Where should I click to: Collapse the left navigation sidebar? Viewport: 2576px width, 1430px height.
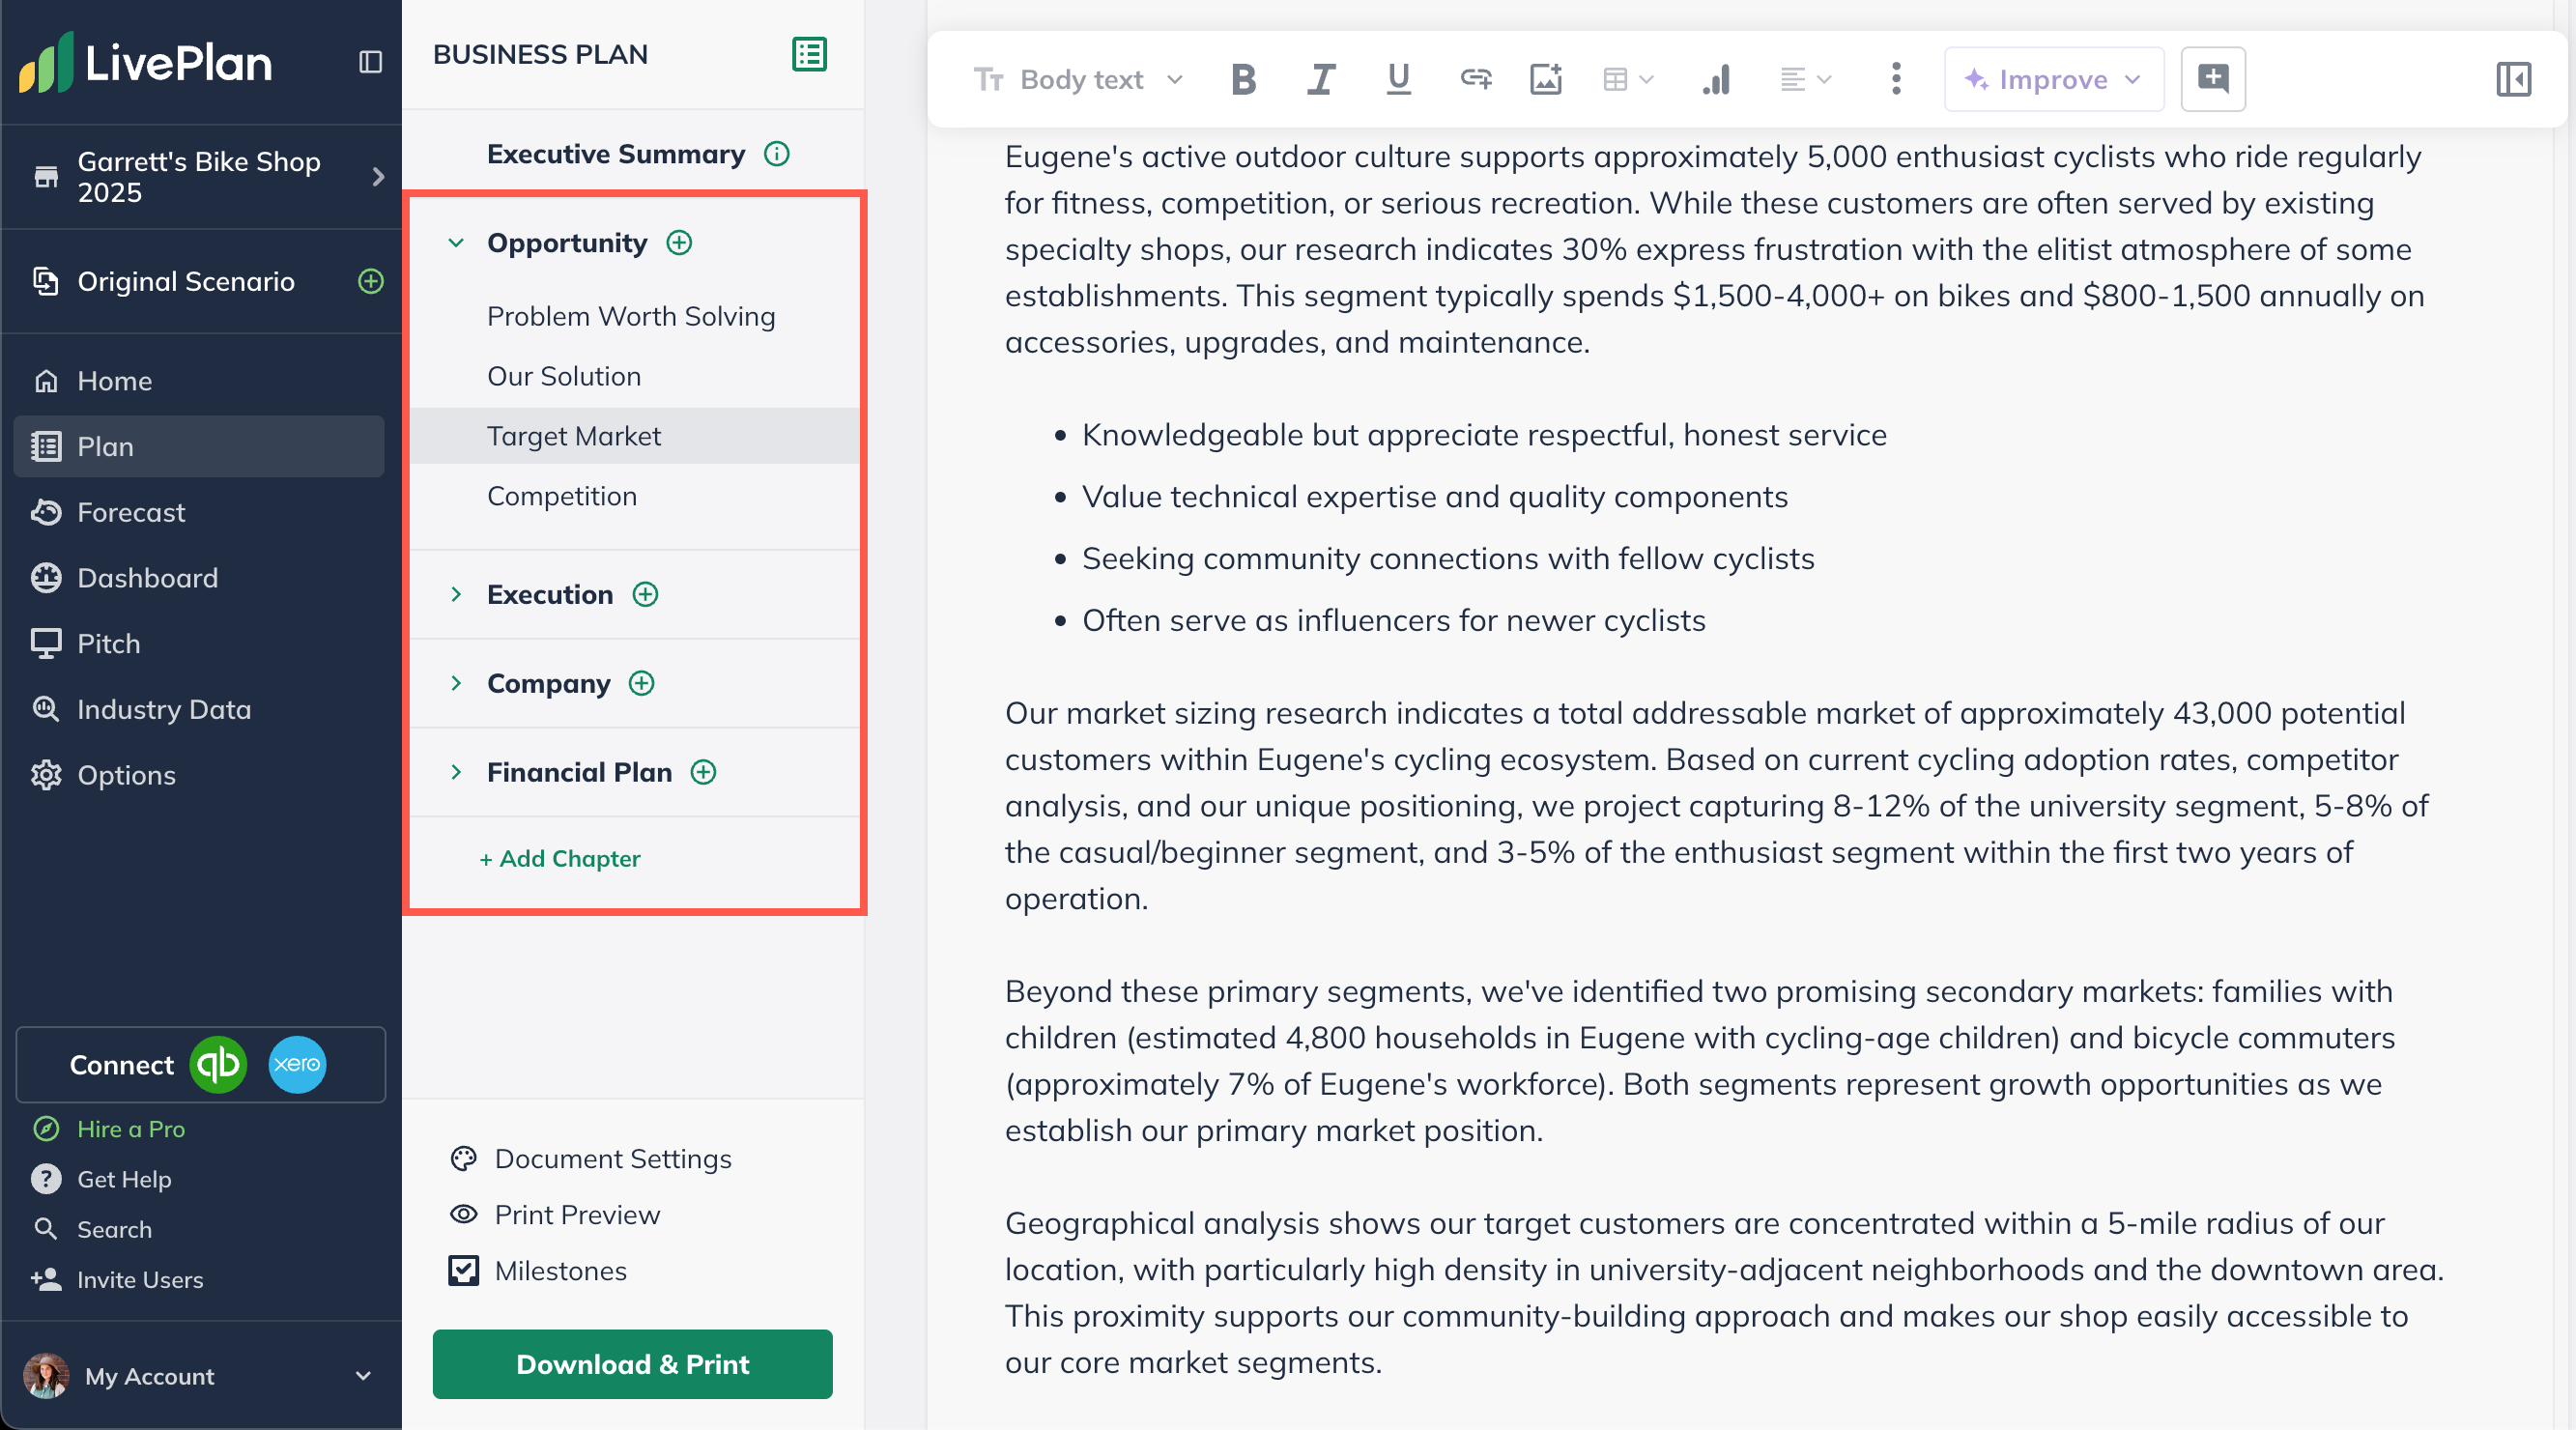click(370, 62)
